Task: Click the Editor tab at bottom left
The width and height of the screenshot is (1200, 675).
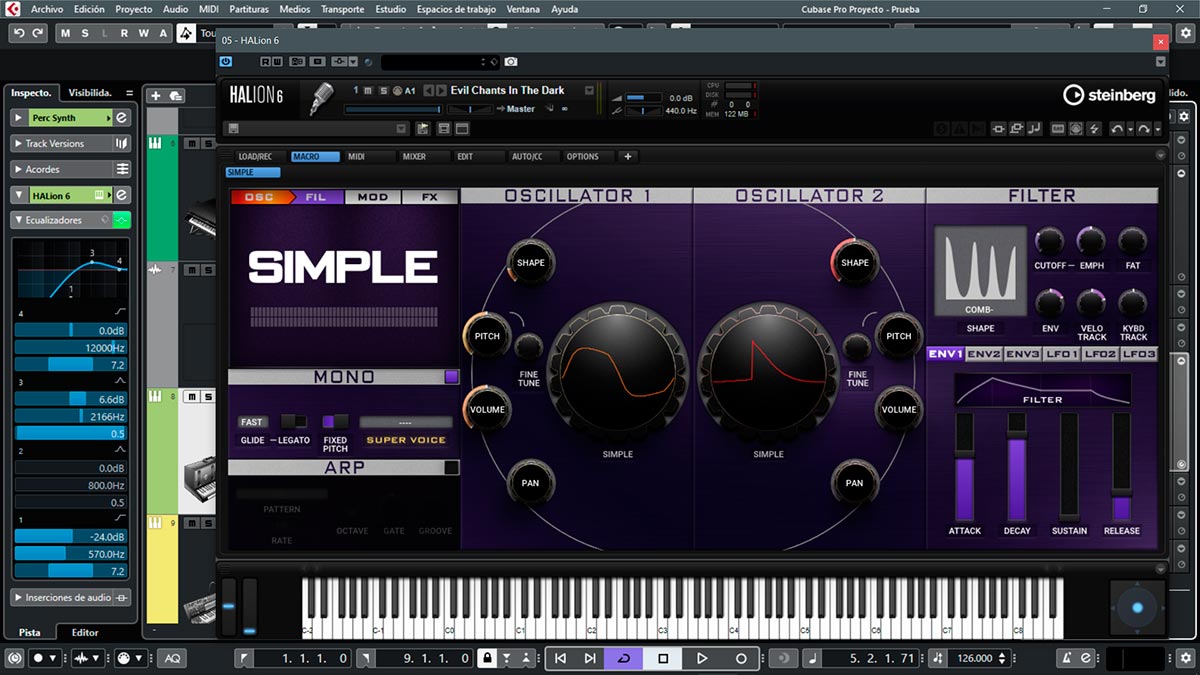Action: [85, 632]
